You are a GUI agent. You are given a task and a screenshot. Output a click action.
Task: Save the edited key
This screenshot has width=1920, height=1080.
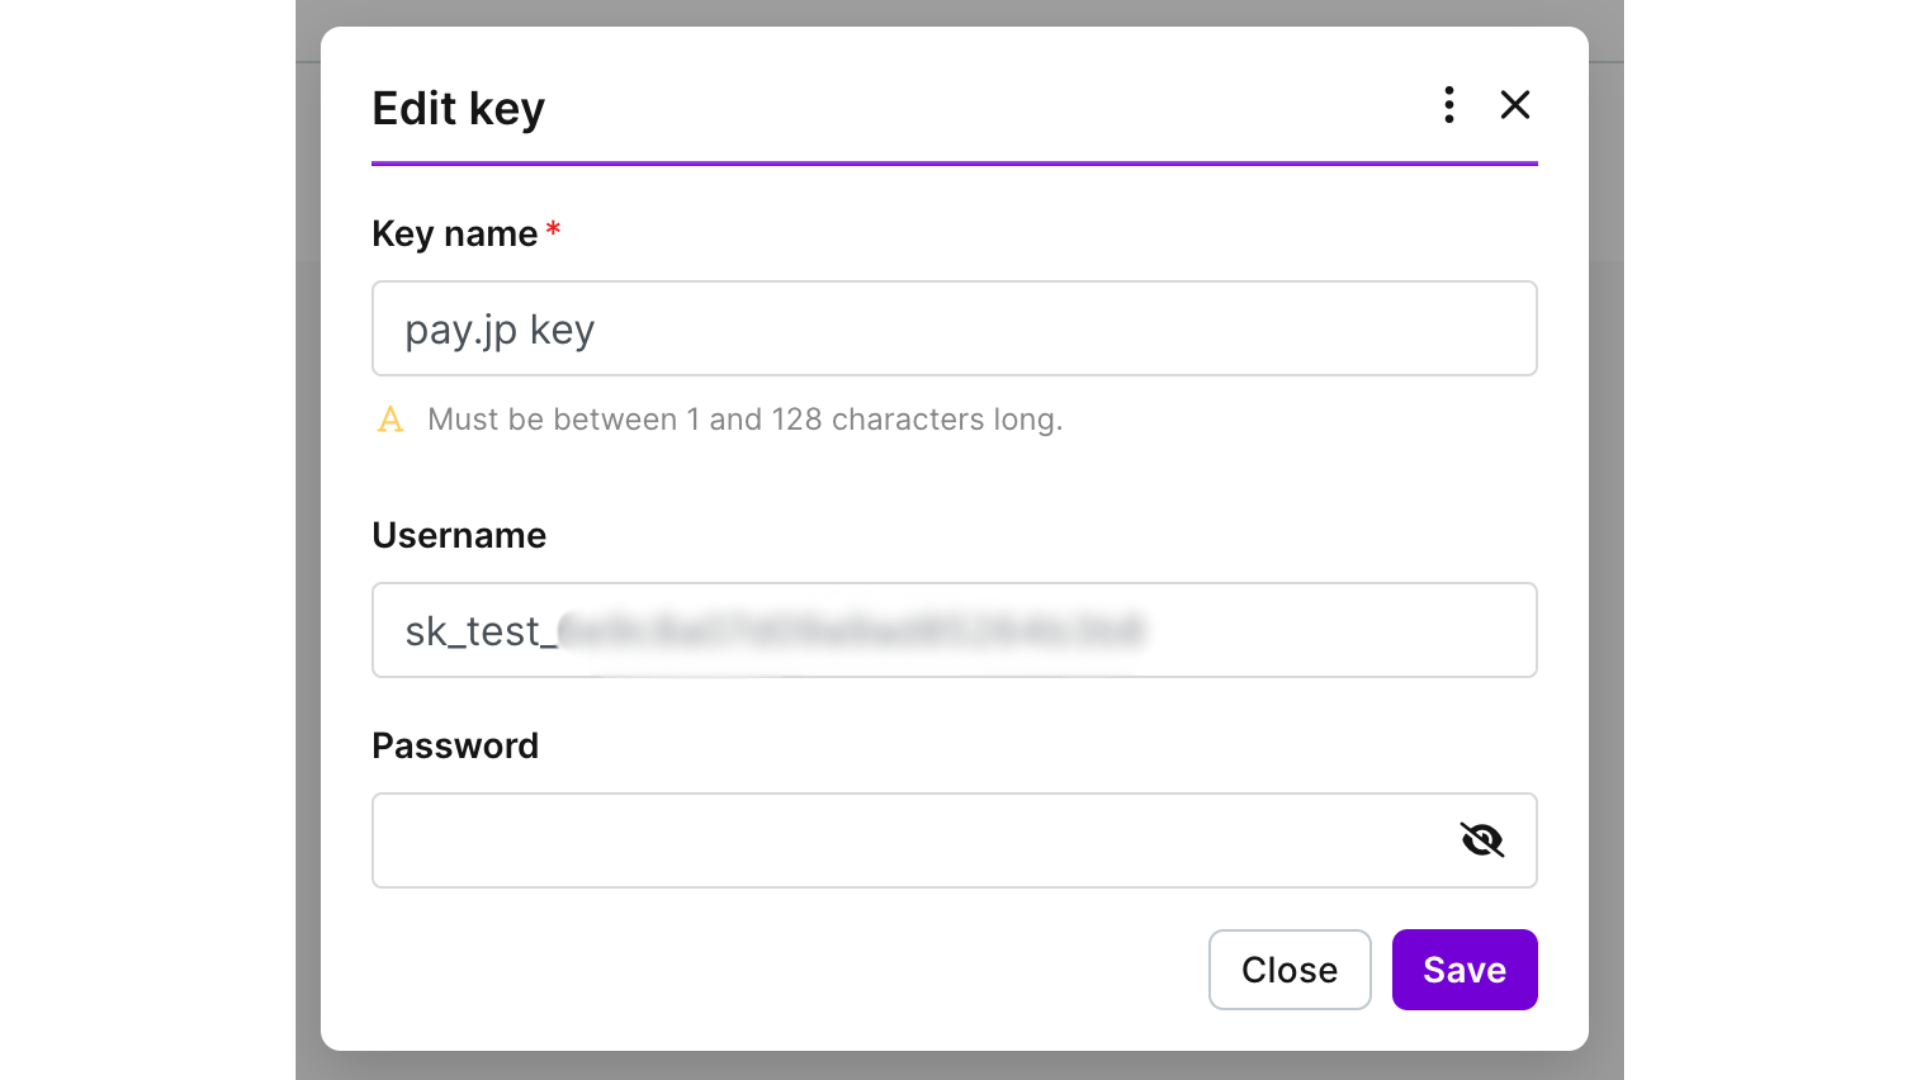(x=1464, y=969)
